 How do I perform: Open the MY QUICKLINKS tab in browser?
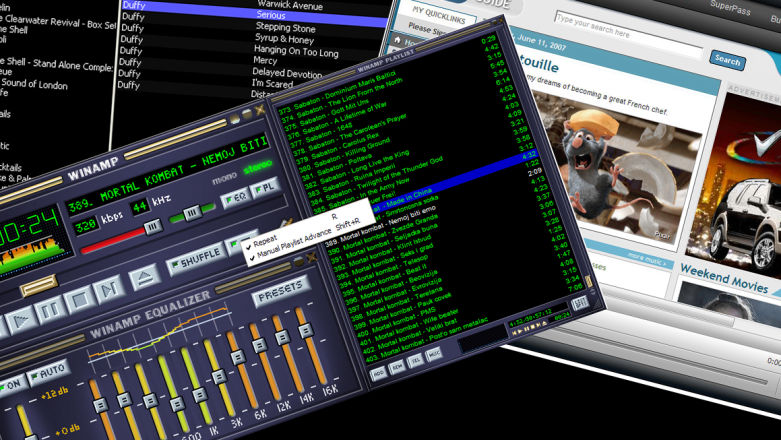[x=438, y=15]
